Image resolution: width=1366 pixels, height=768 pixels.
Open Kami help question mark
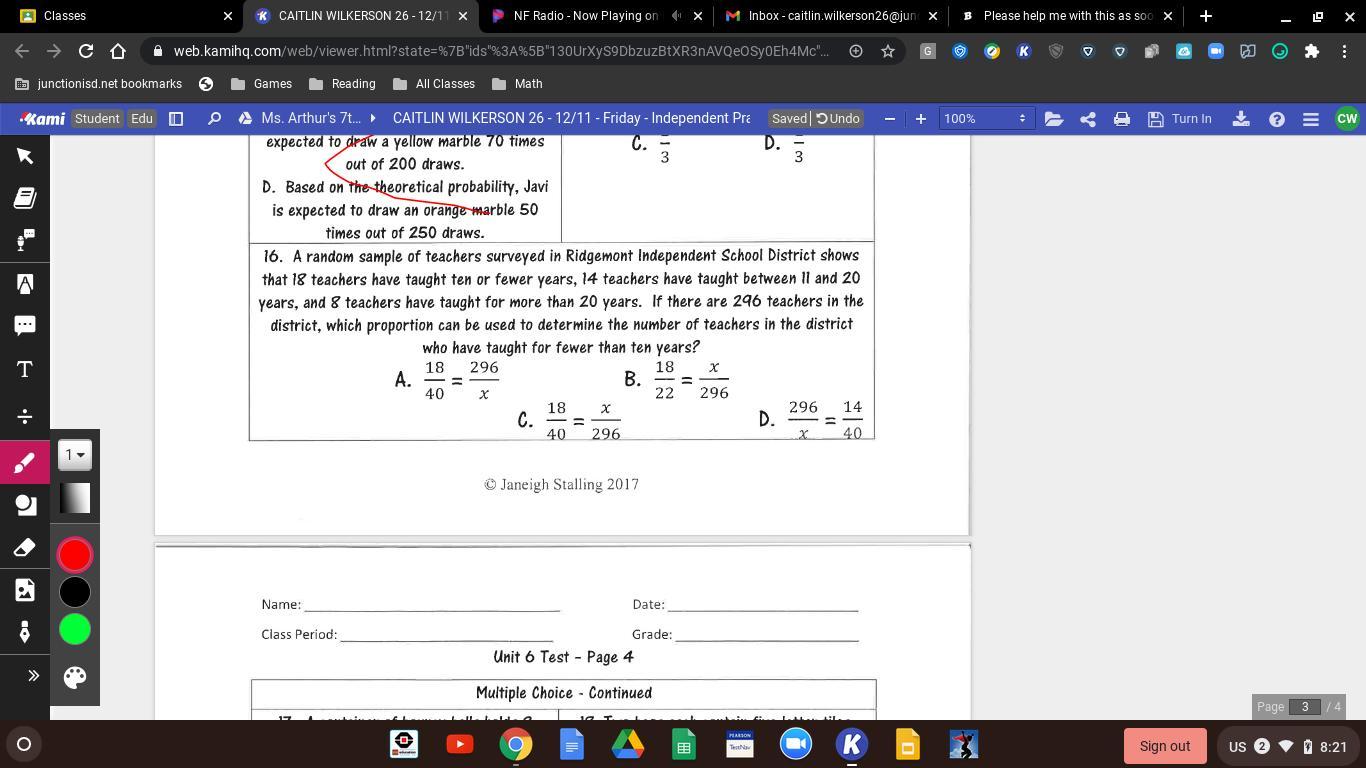(x=1277, y=119)
